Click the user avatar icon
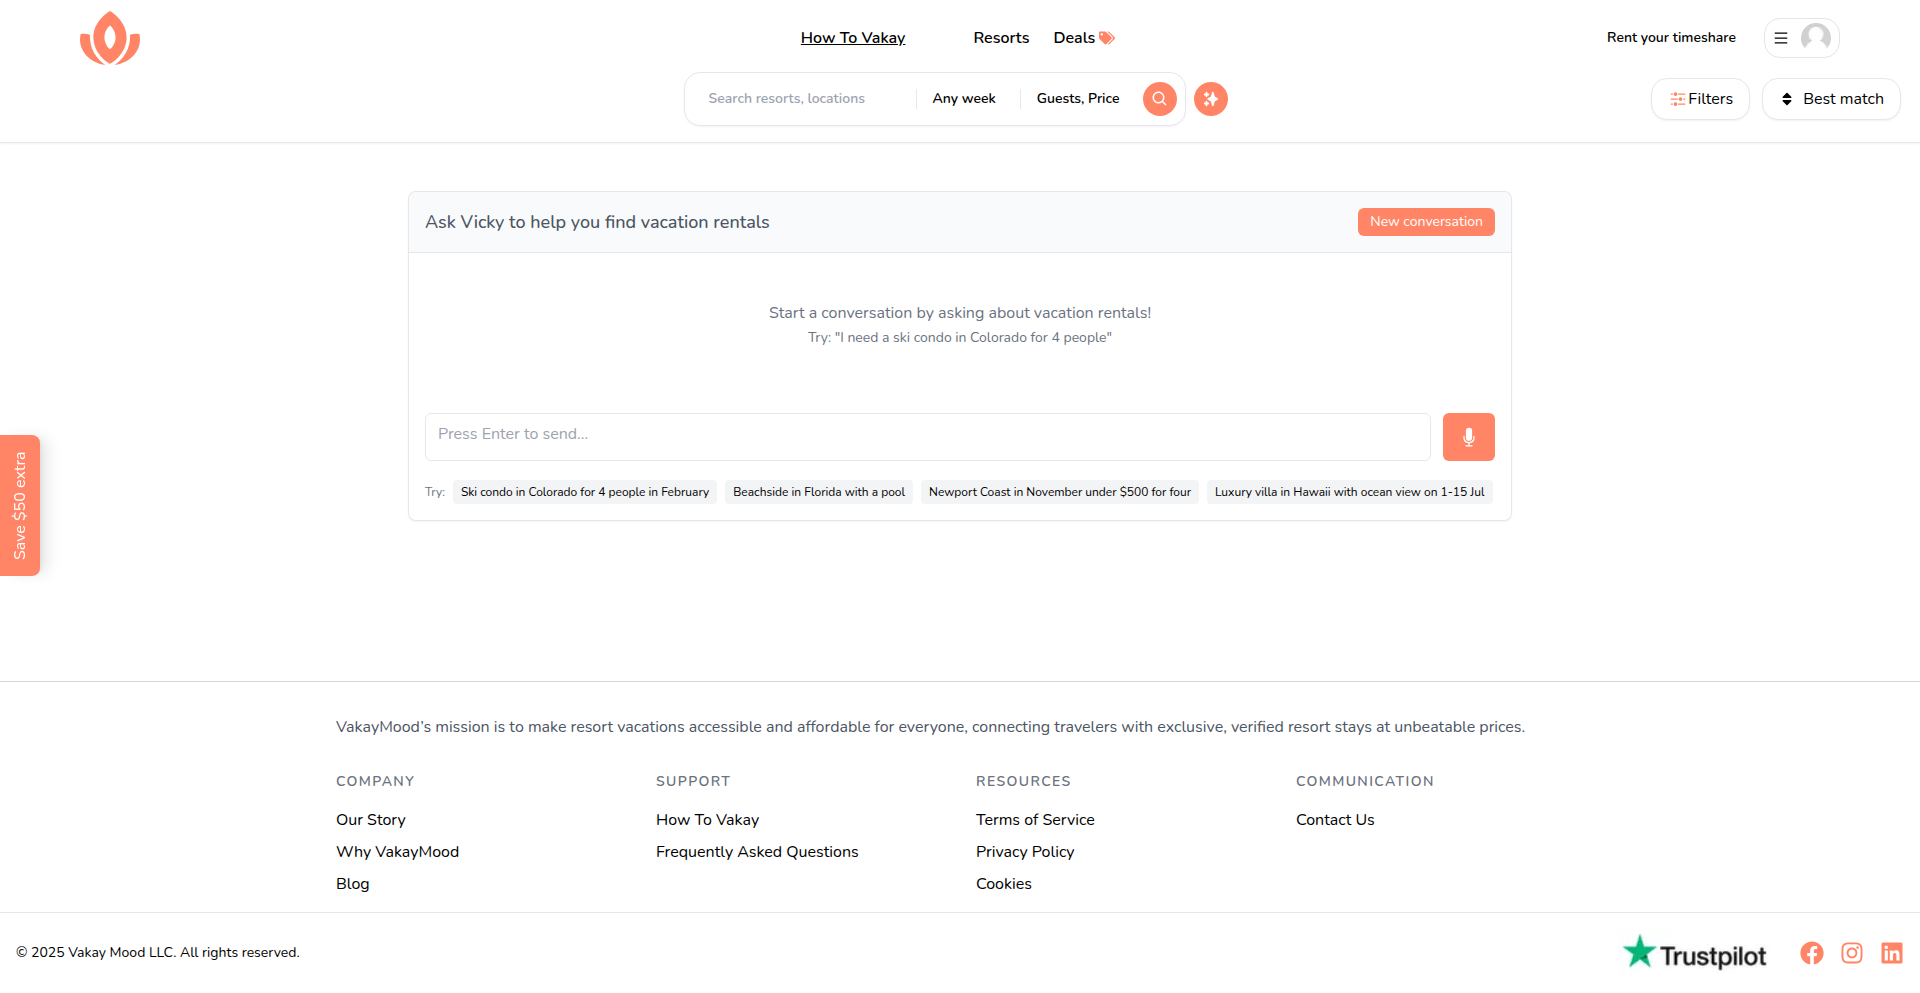This screenshot has width=1920, height=993. 1815,38
